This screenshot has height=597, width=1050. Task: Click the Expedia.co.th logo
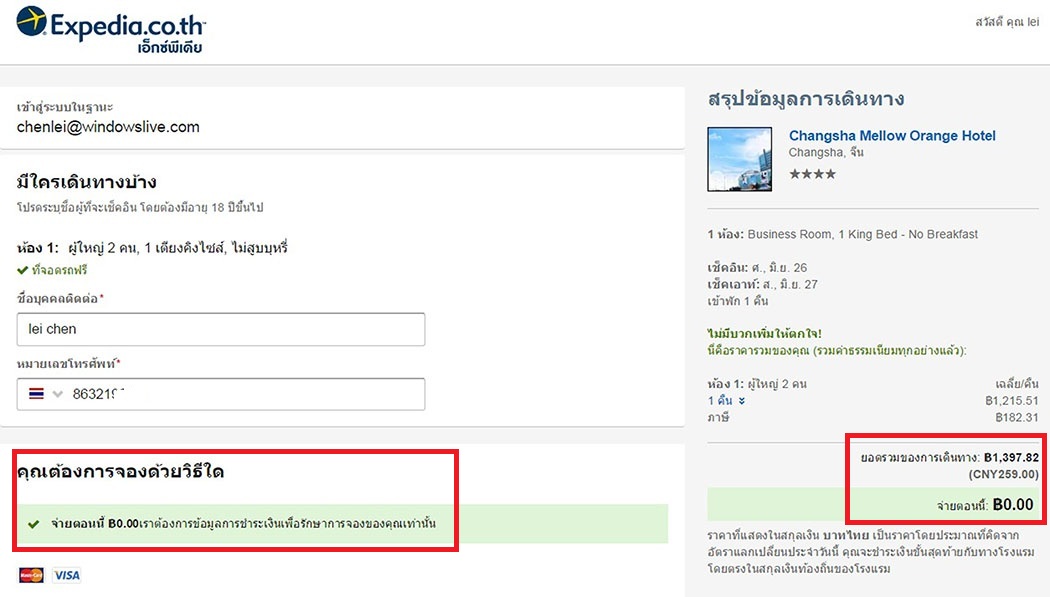click(111, 30)
